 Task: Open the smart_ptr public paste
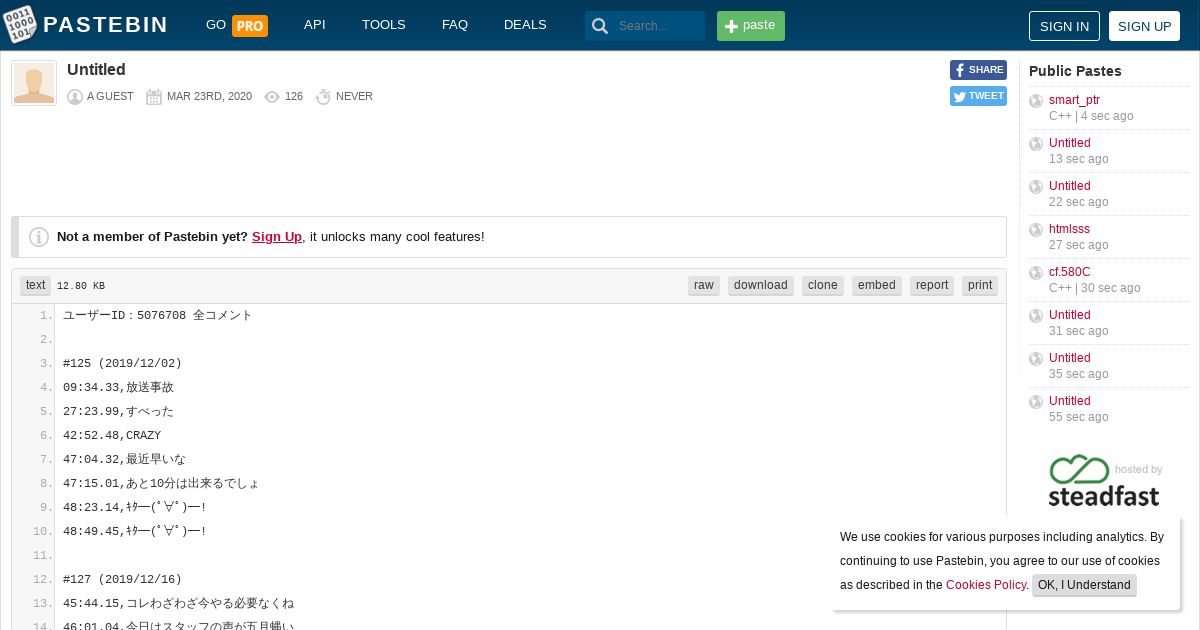click(x=1074, y=100)
